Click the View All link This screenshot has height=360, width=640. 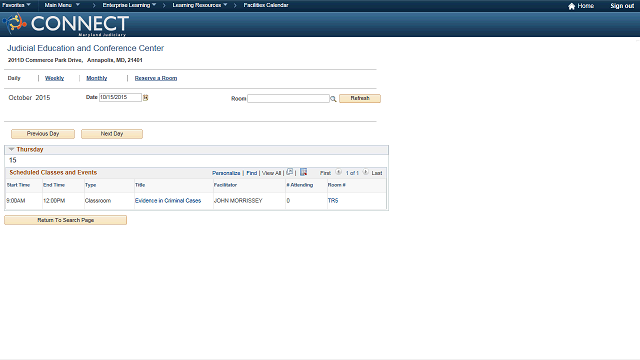click(271, 173)
